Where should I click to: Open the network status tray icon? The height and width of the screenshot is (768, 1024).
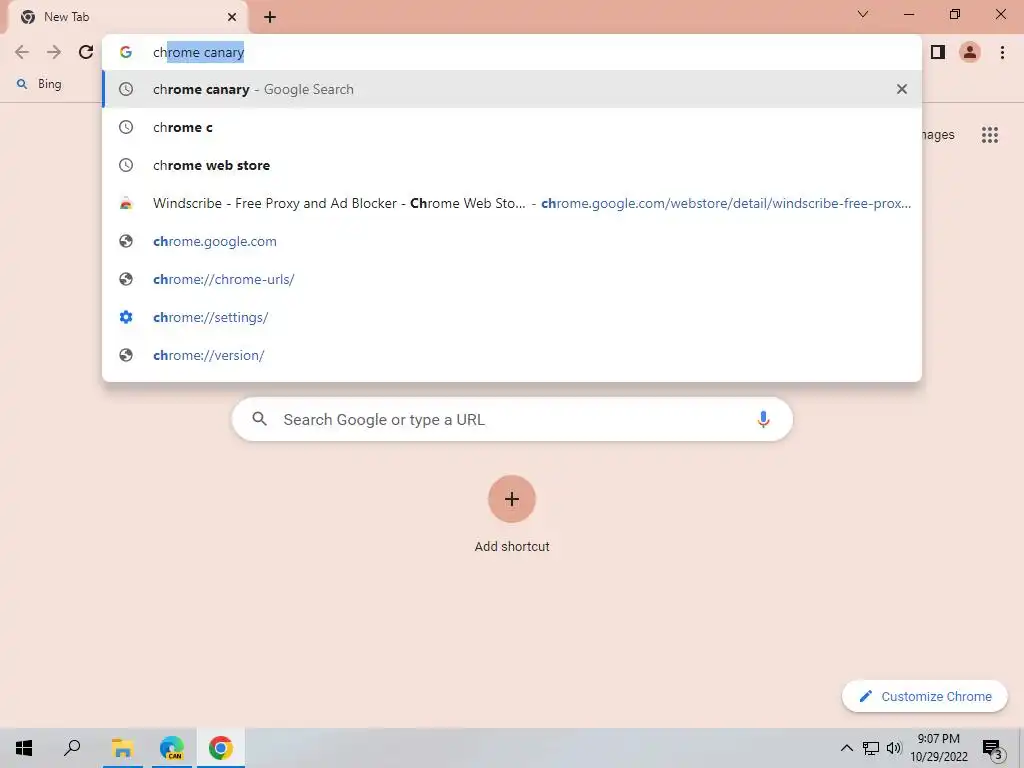point(871,748)
